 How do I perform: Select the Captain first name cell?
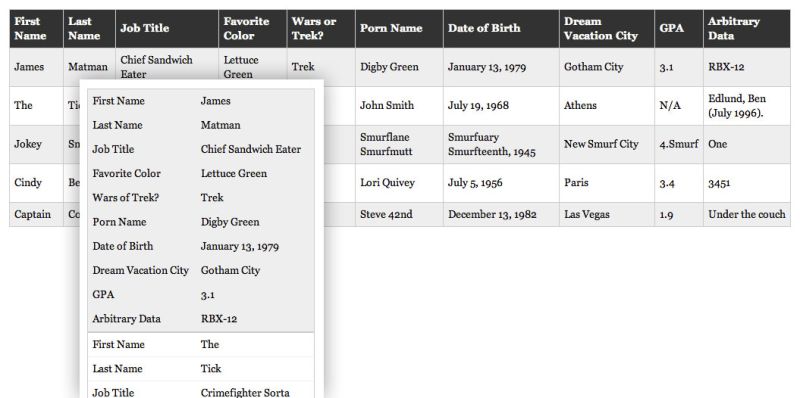[36, 214]
